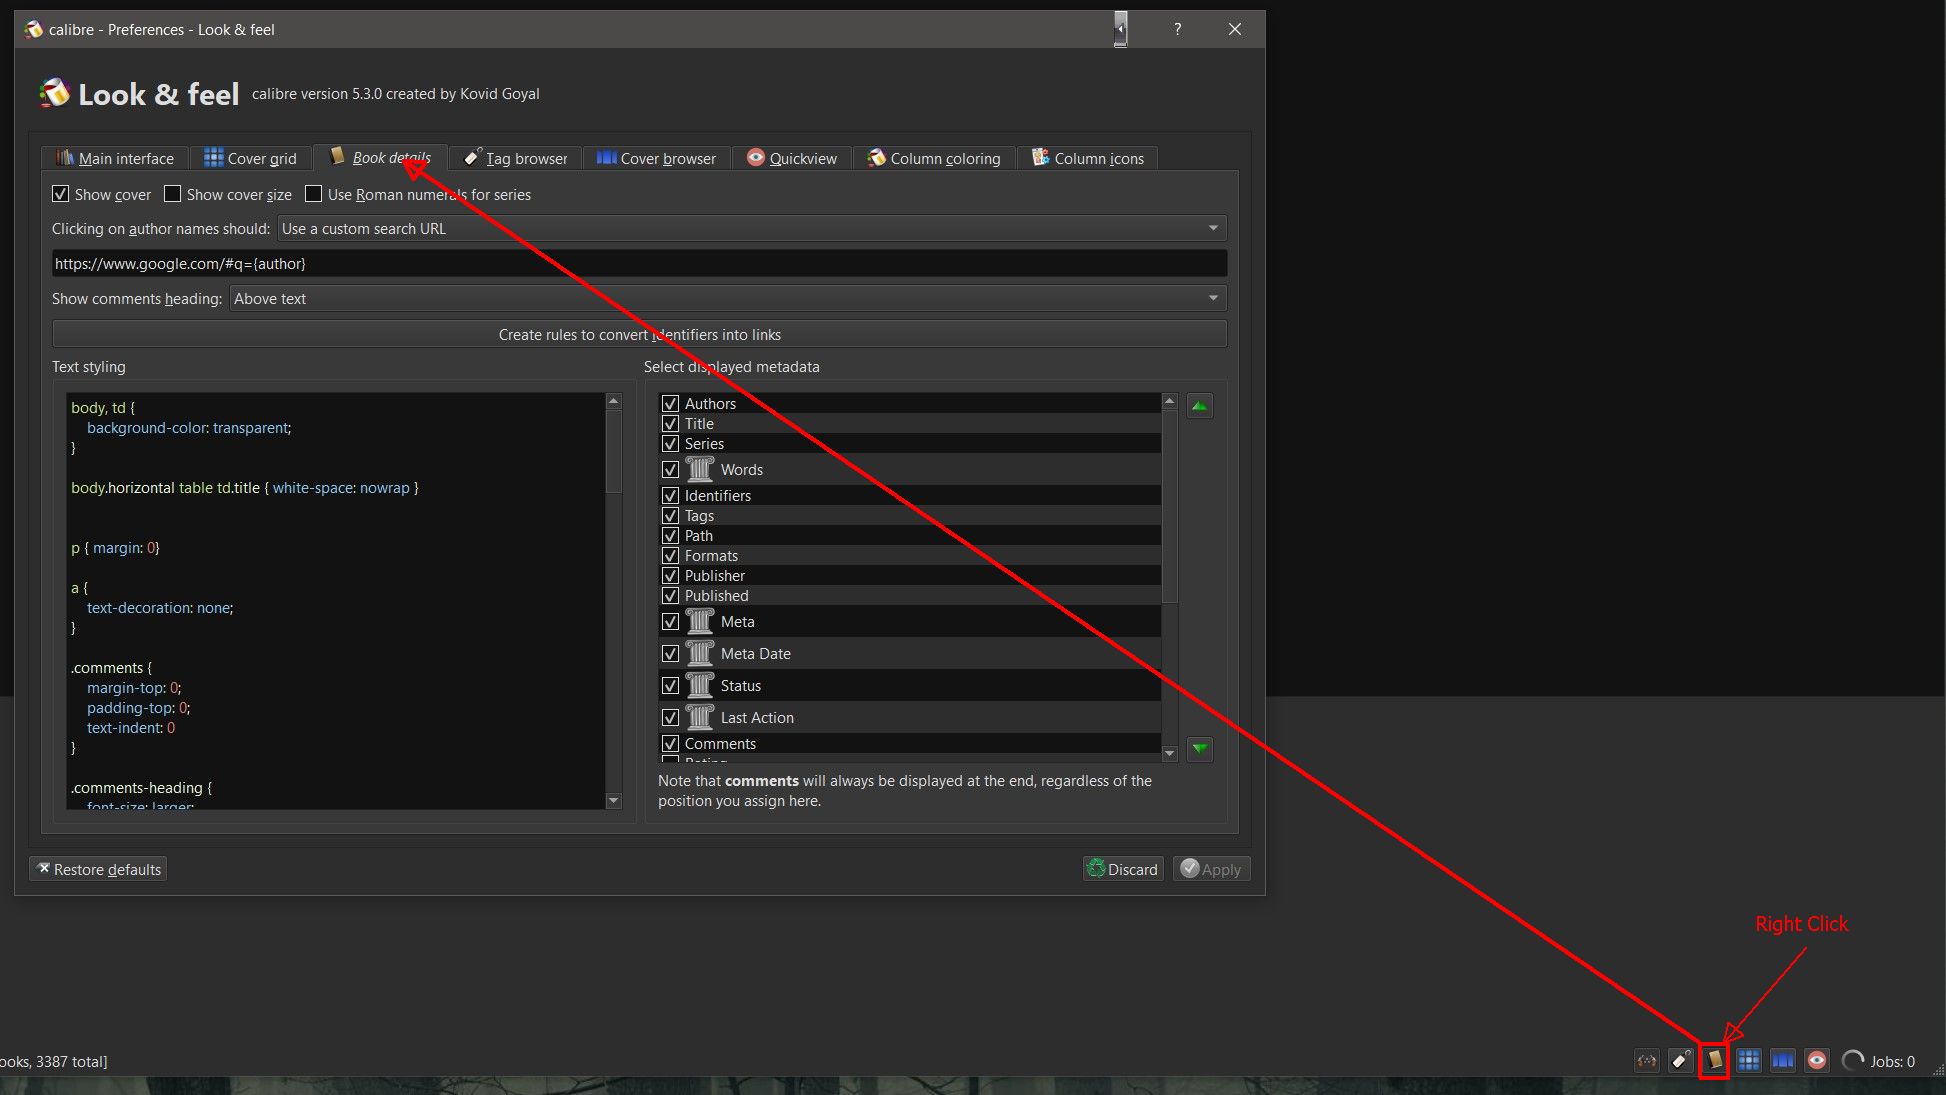Move selected metadata down with green arrow
The height and width of the screenshot is (1095, 1946).
pos(1199,749)
